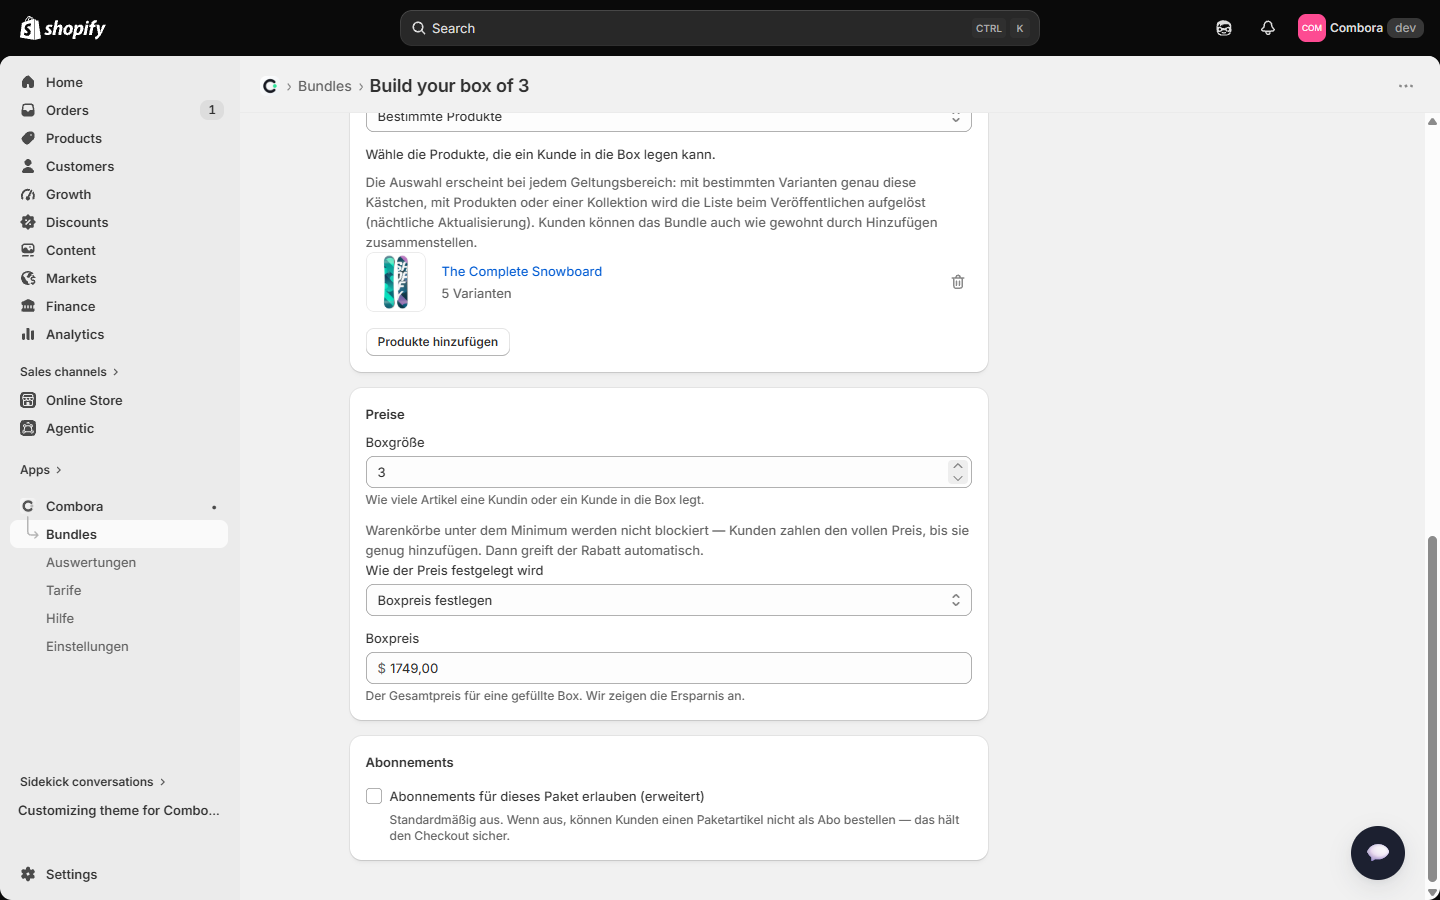Open the Bestimmte Produkte dropdown
The height and width of the screenshot is (900, 1440).
tap(669, 120)
